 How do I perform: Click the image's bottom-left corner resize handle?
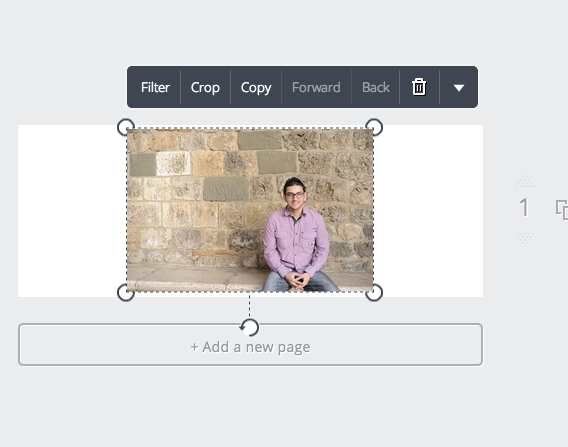point(126,292)
